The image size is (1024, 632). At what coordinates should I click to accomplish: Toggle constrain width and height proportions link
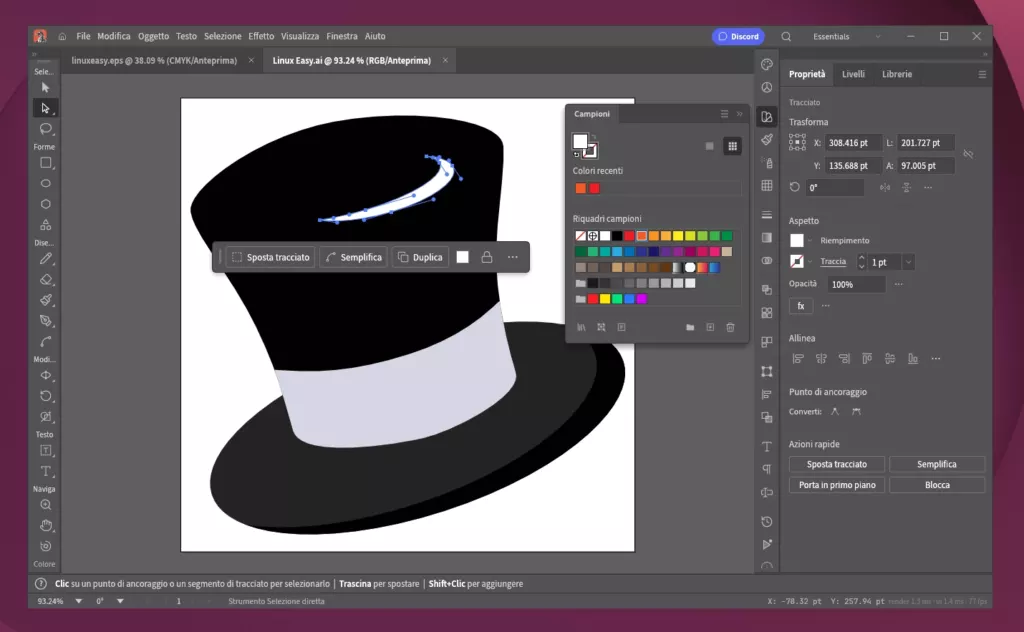(968, 154)
